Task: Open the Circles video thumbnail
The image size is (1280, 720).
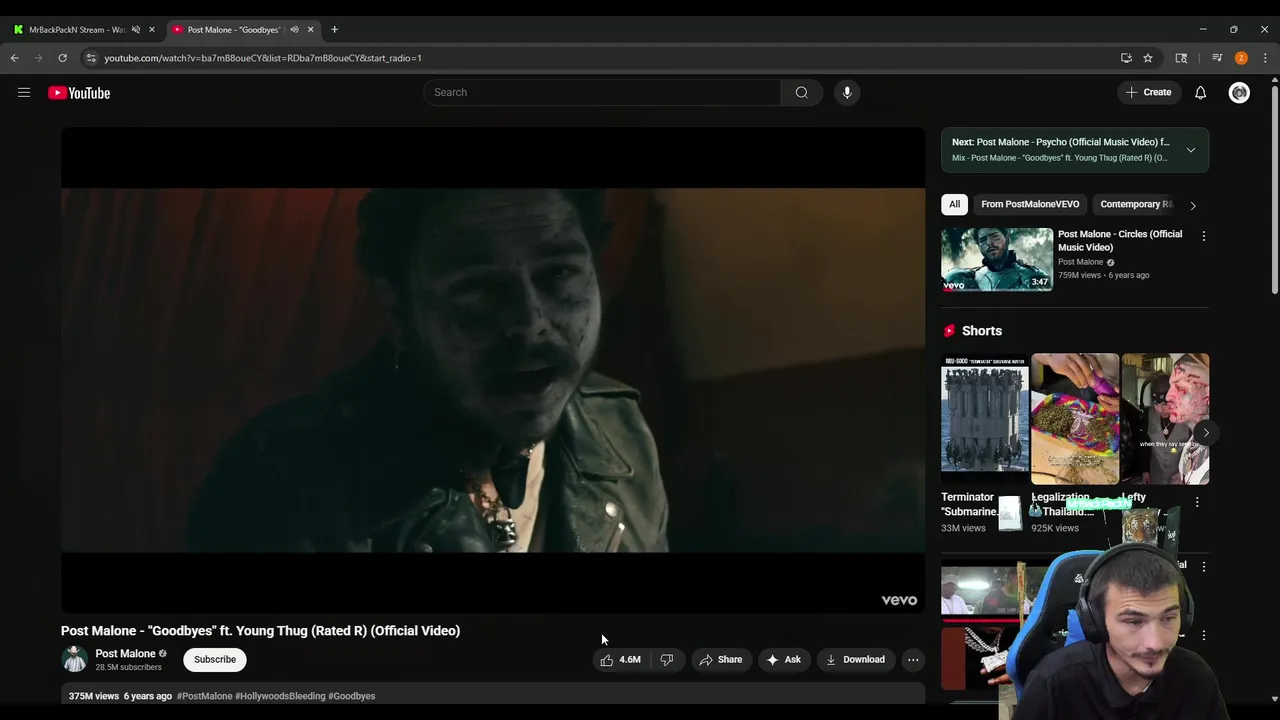Action: [997, 259]
